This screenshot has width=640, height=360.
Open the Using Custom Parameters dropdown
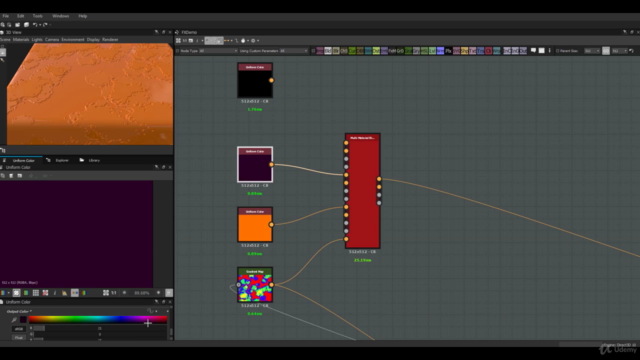294,51
